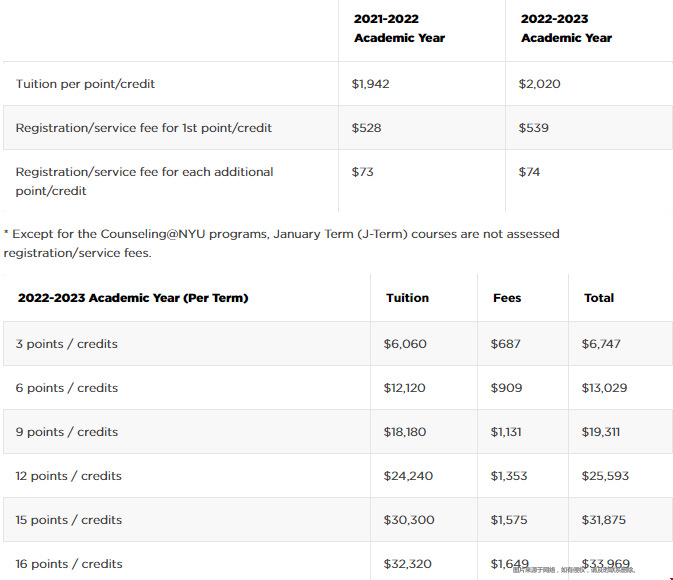
Task: Select the "12 points / credits" row label
Action: point(70,476)
